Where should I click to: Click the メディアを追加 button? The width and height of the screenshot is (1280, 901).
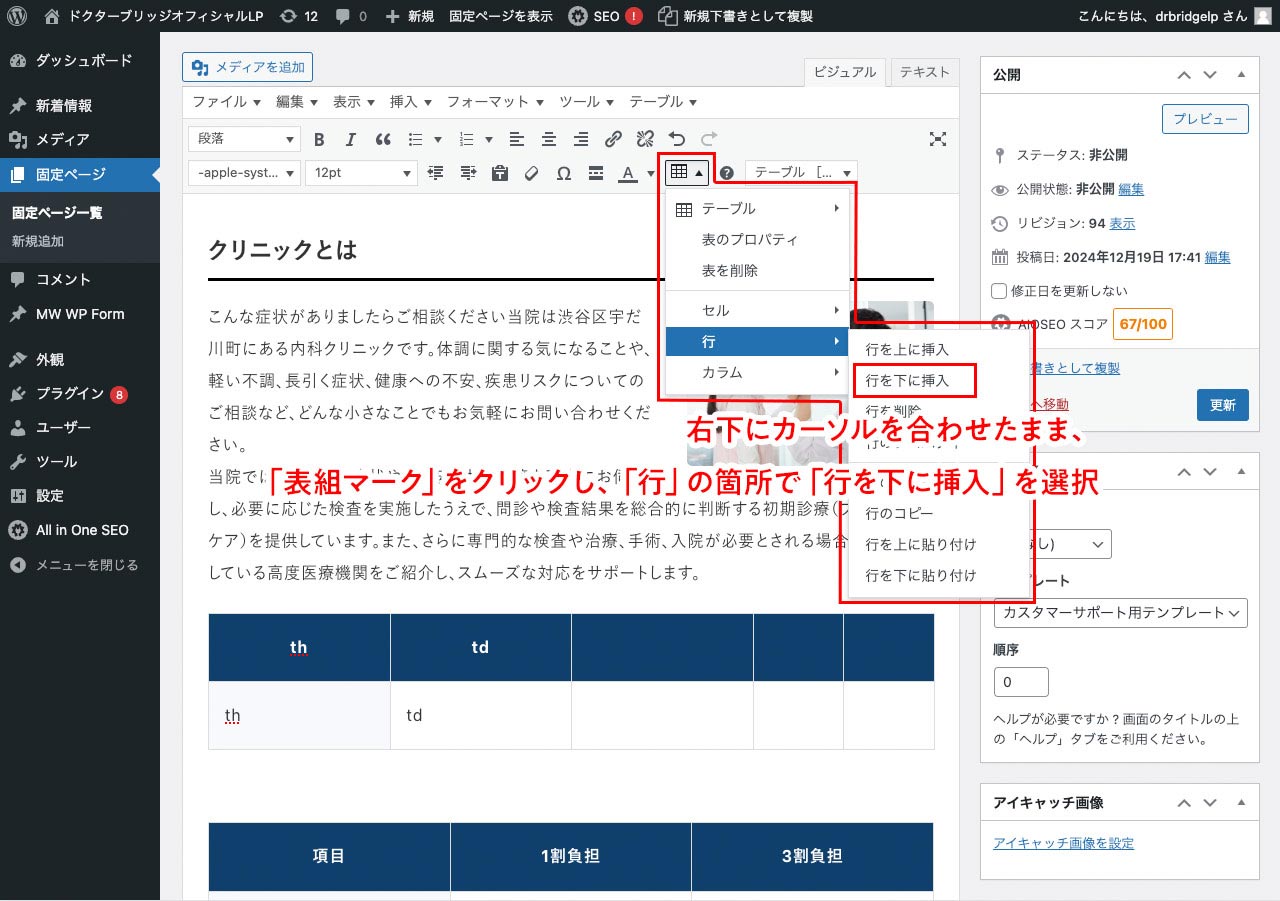coord(248,67)
